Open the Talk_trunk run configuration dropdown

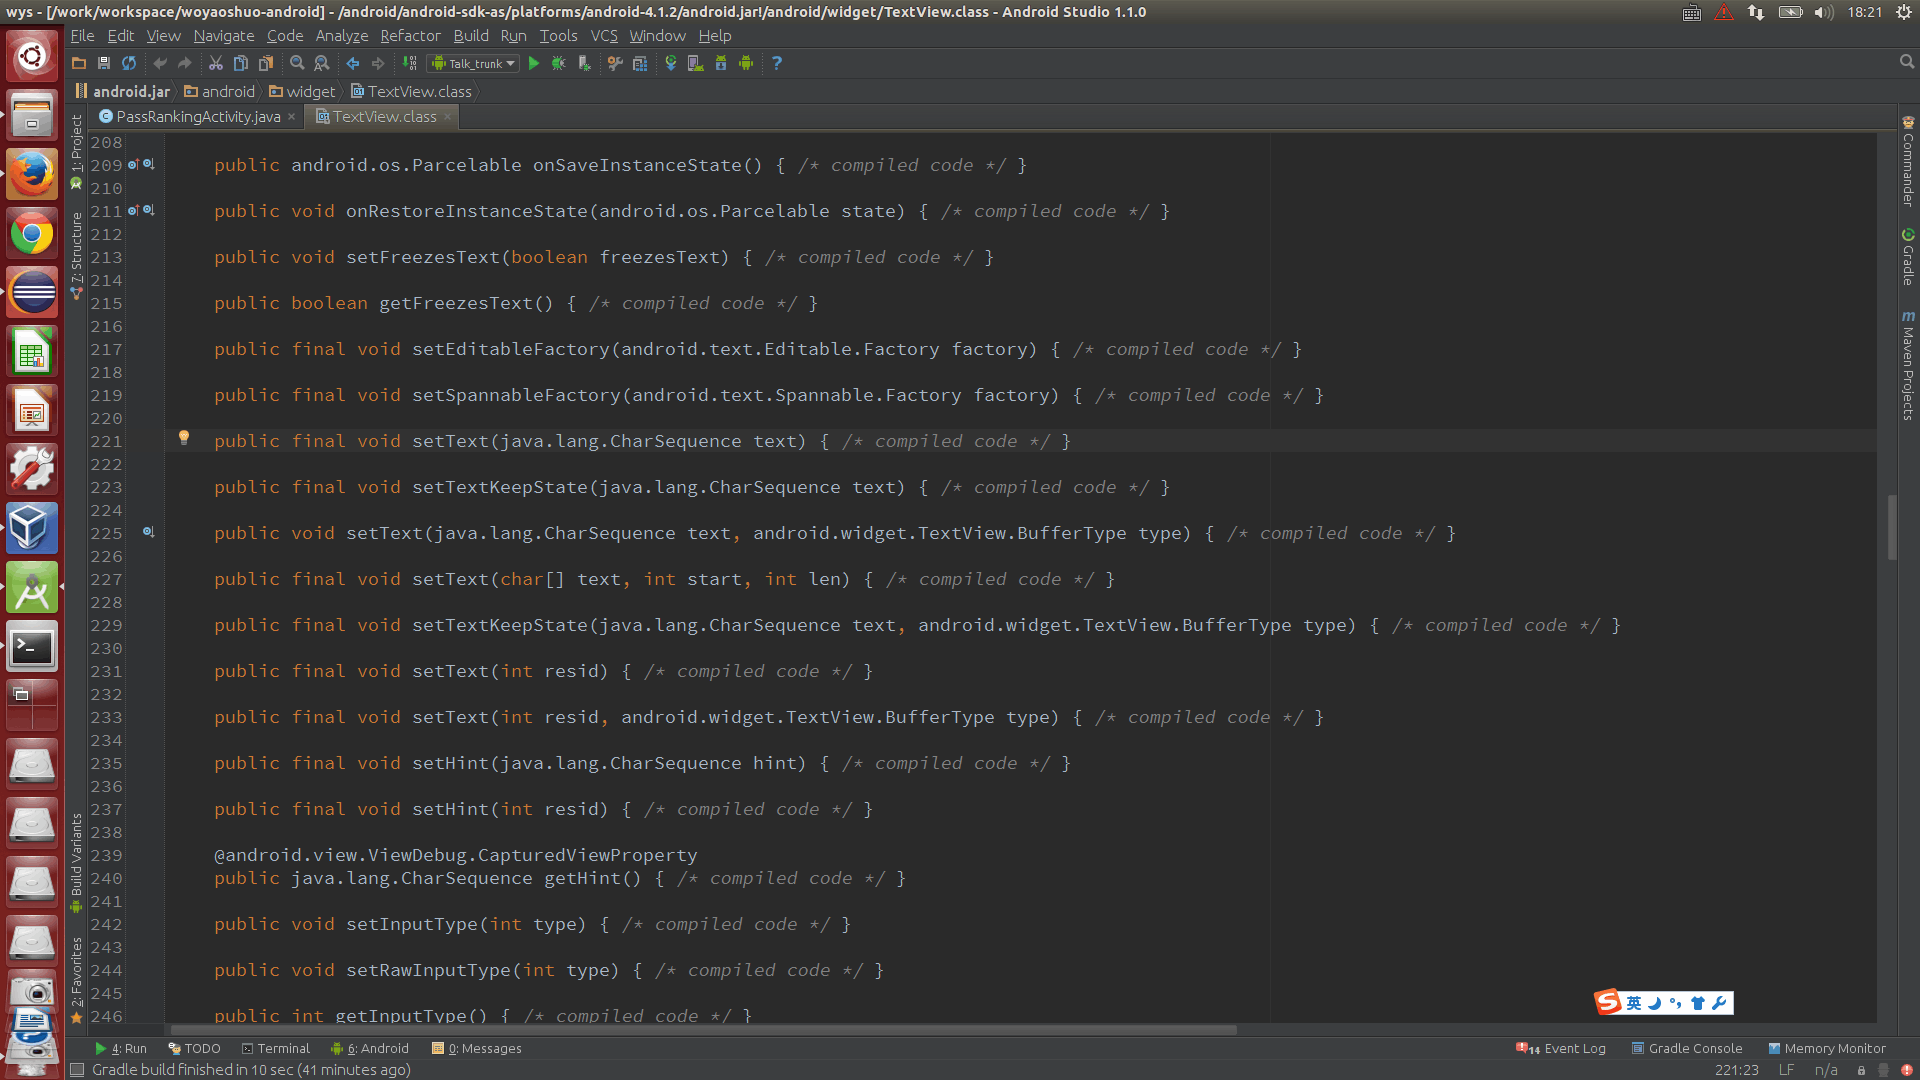(x=474, y=63)
